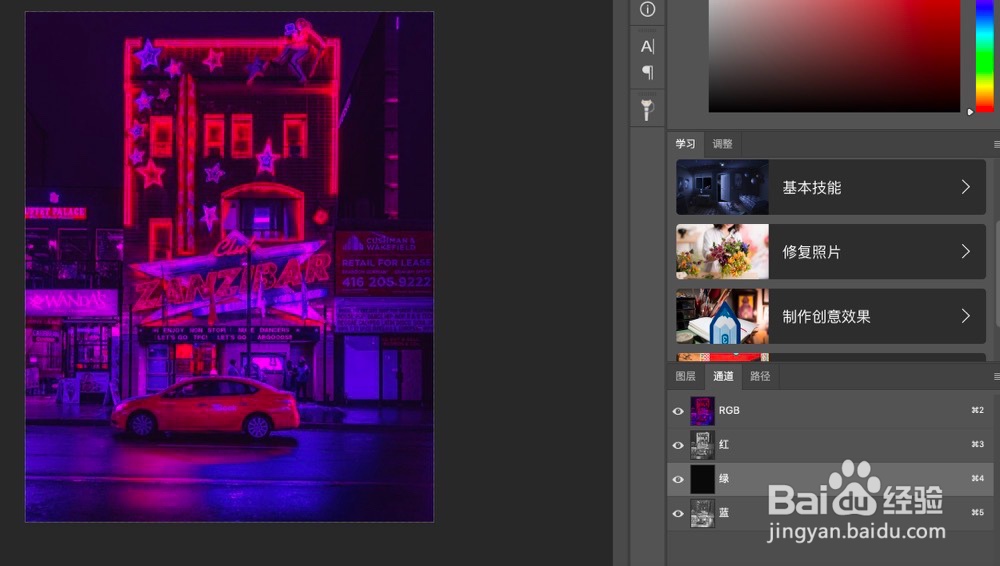Switch to the 调整 tab
This screenshot has height=566, width=1000.
coord(723,144)
